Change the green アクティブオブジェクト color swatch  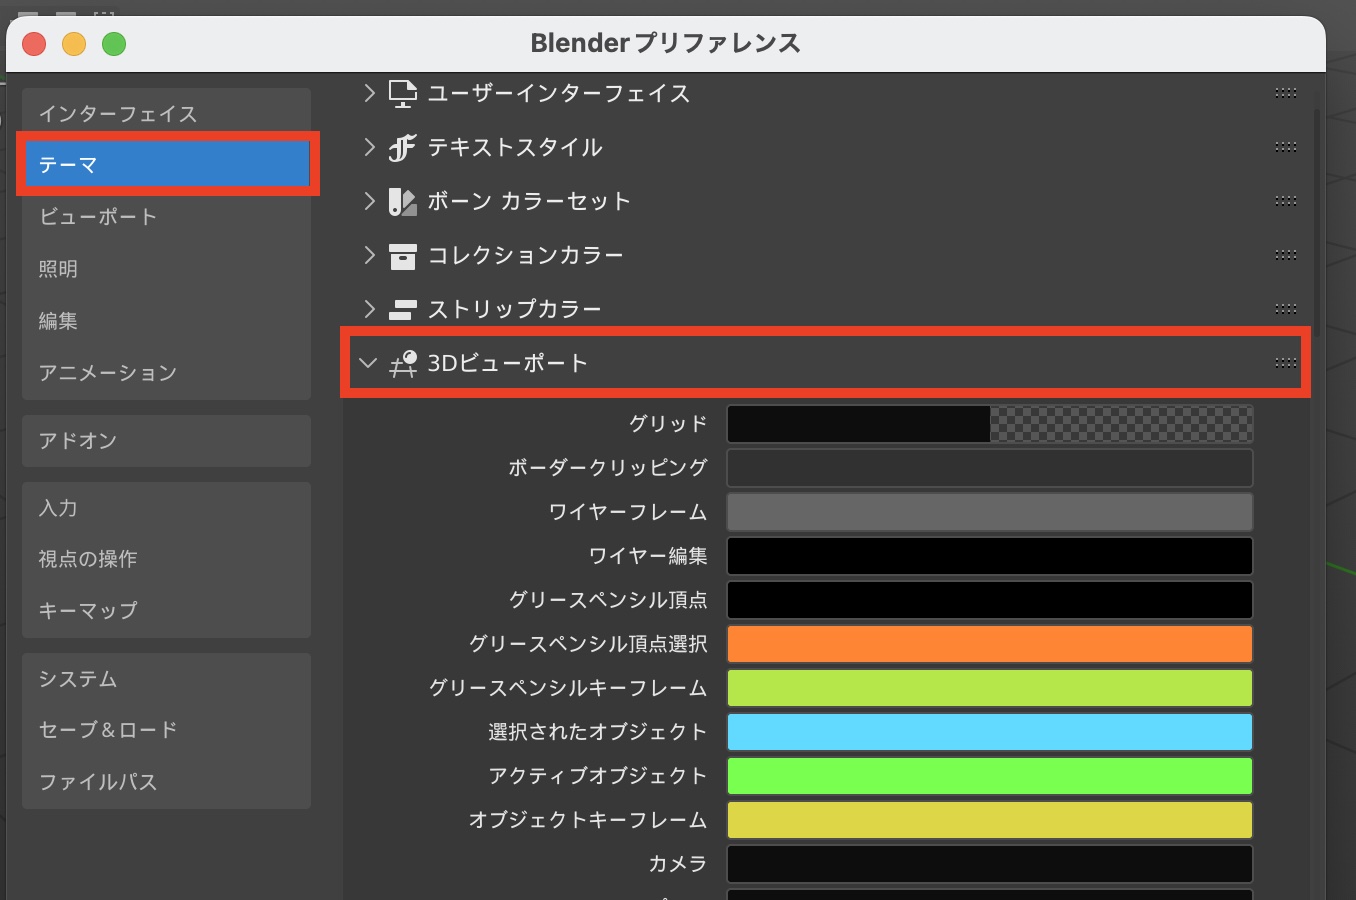pyautogui.click(x=989, y=776)
